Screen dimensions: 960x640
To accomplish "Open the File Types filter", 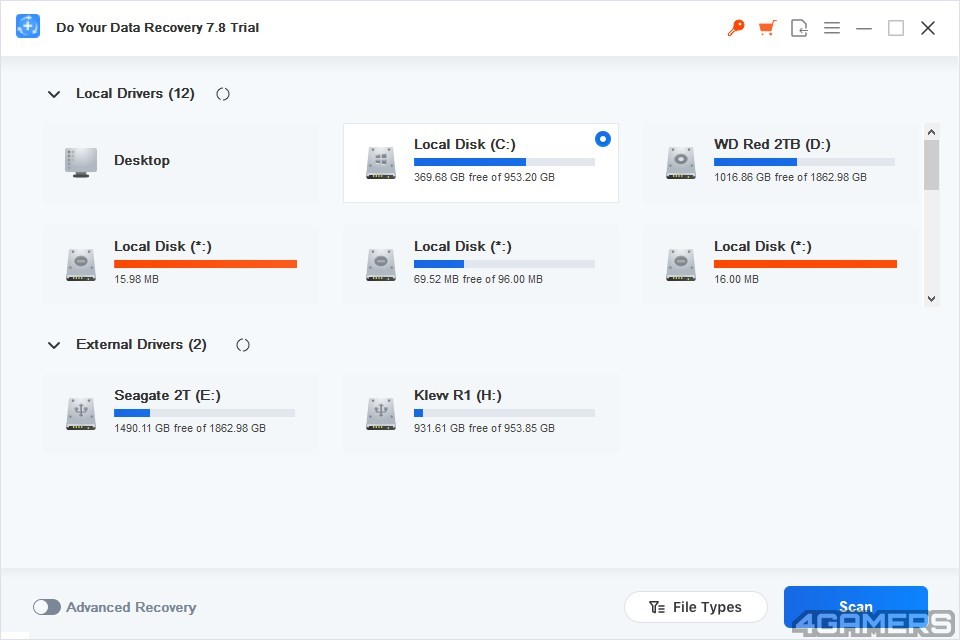I will (x=696, y=607).
